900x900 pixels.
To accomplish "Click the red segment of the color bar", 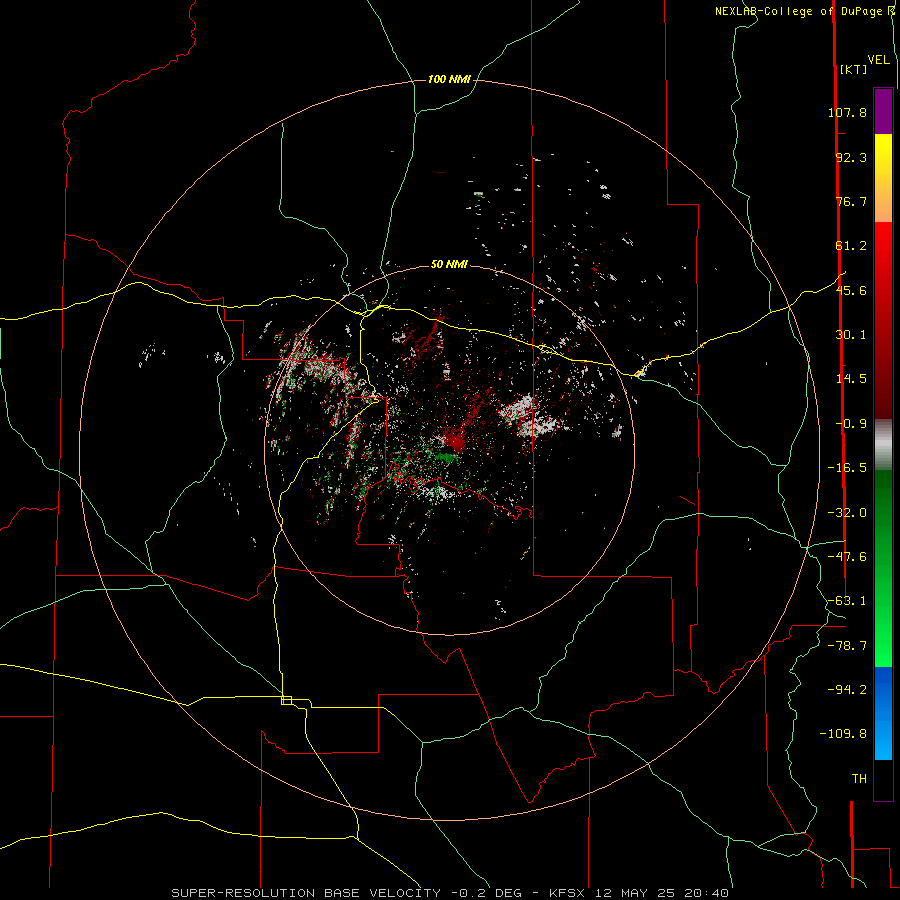I will [883, 320].
